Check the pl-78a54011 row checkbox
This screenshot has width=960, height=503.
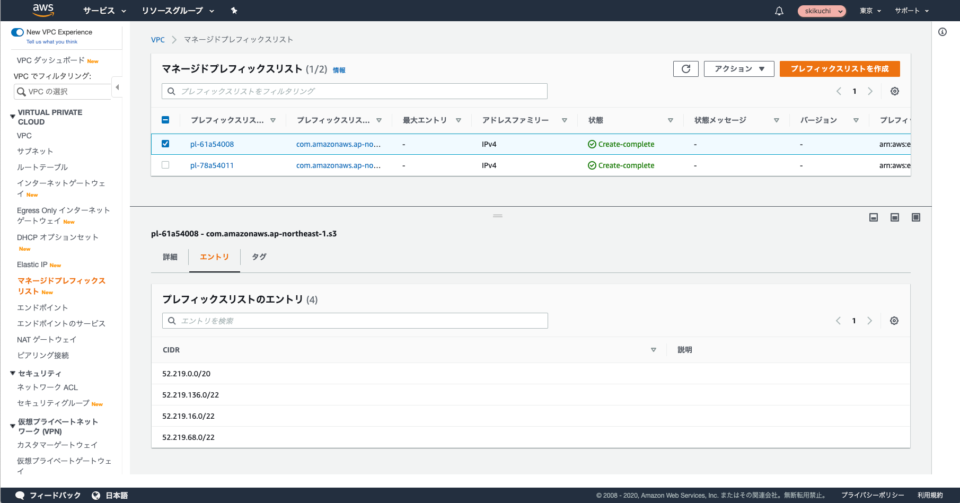tap(165, 165)
